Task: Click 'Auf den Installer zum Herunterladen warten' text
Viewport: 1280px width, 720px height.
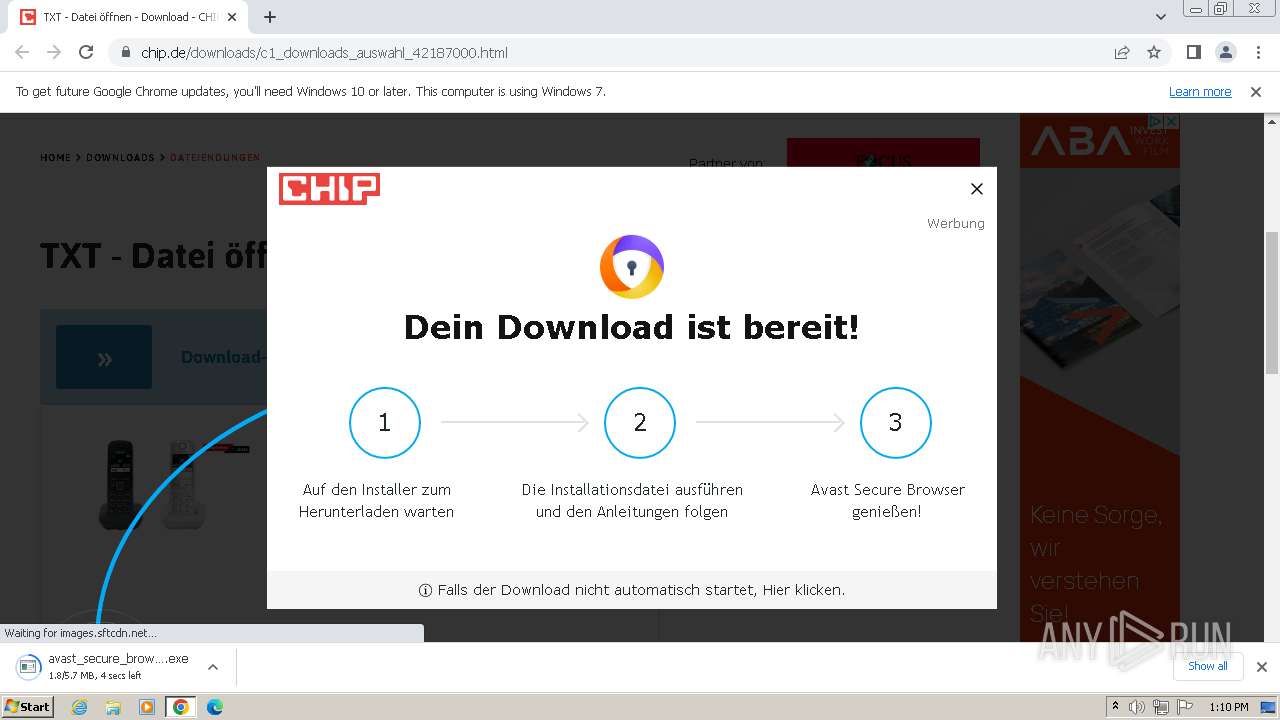Action: coord(377,501)
